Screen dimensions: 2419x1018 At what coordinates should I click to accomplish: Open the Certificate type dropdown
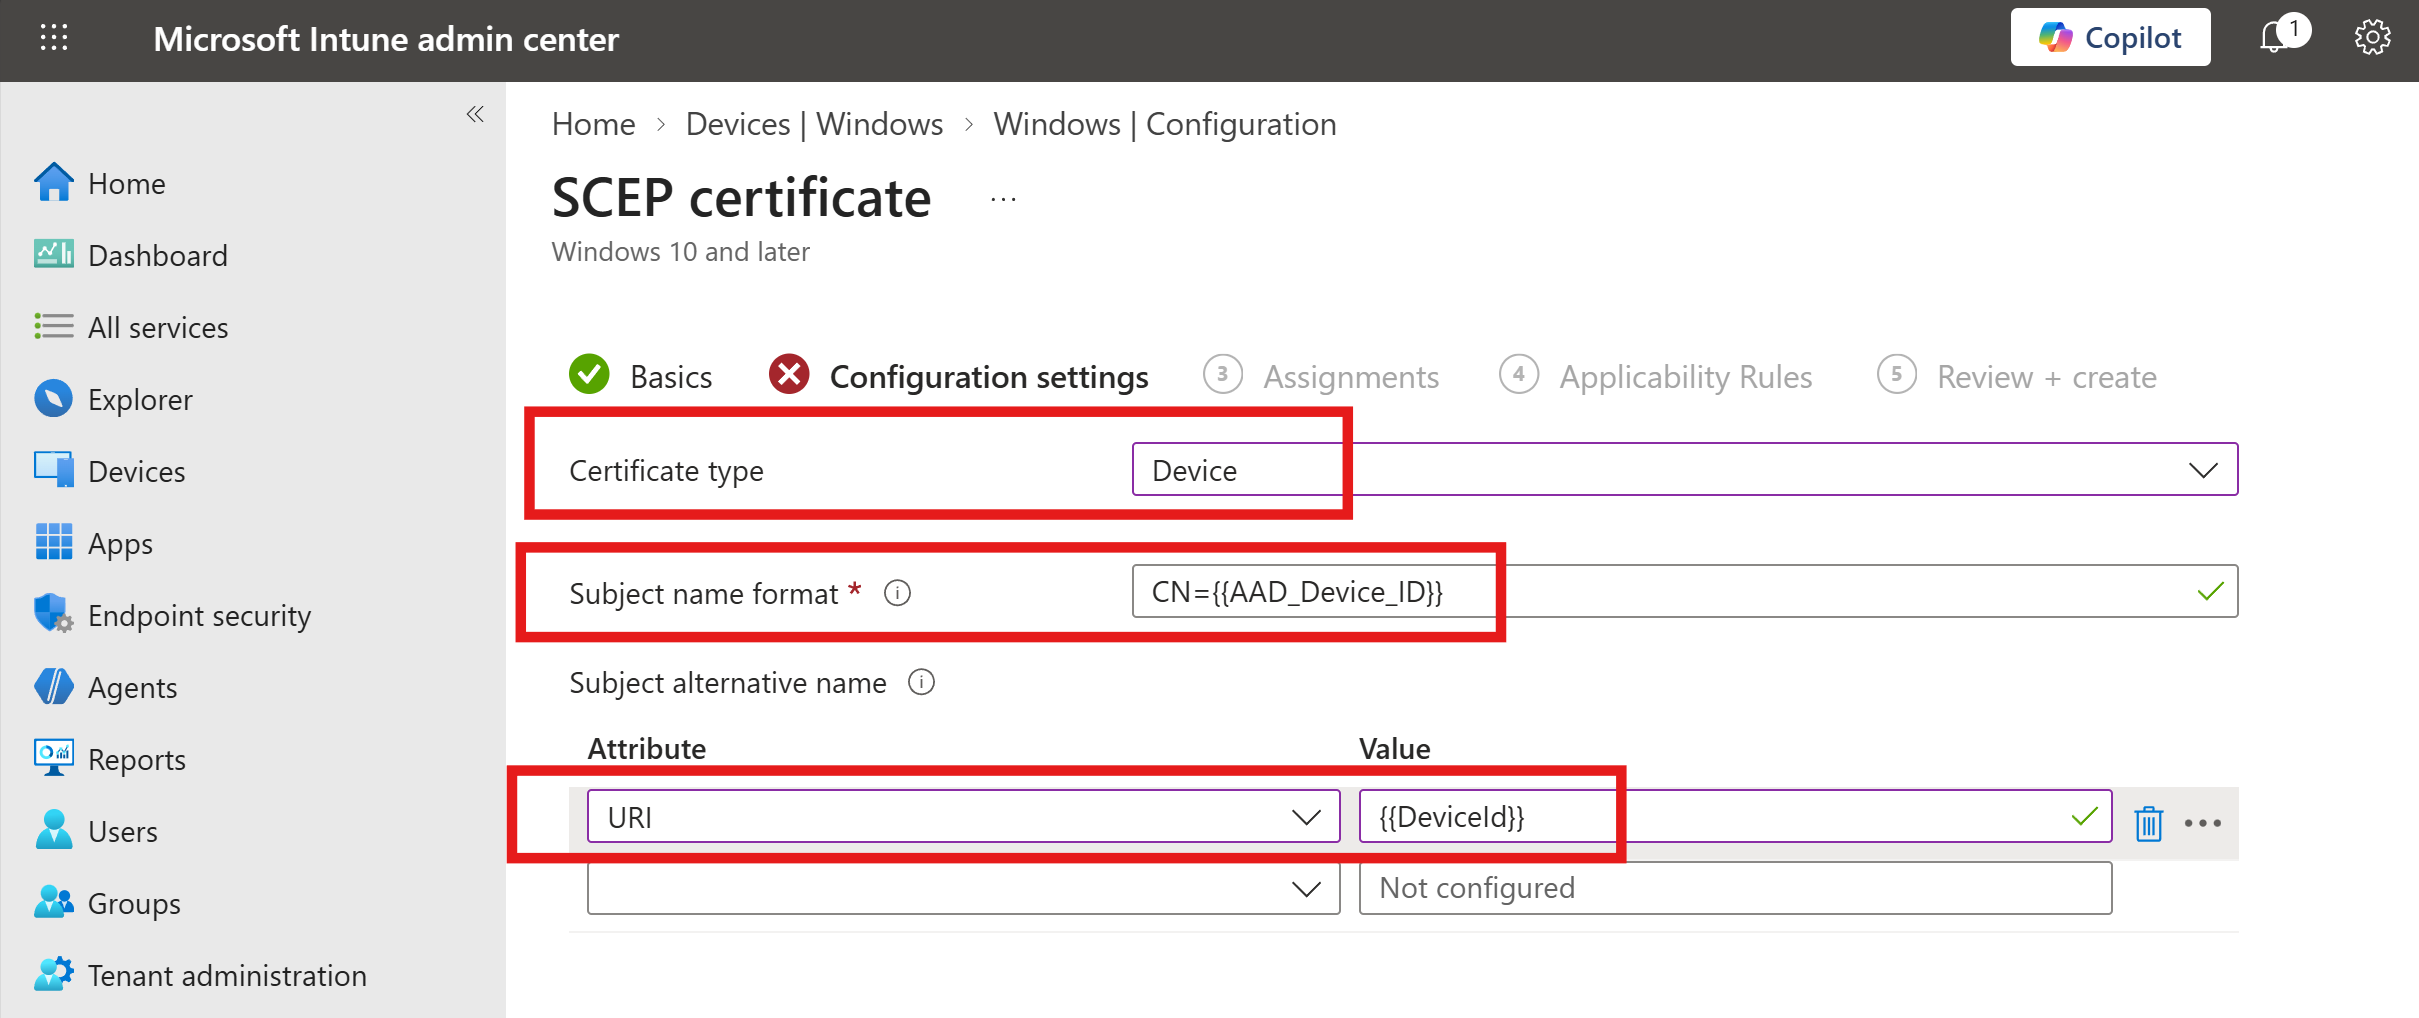point(1685,469)
